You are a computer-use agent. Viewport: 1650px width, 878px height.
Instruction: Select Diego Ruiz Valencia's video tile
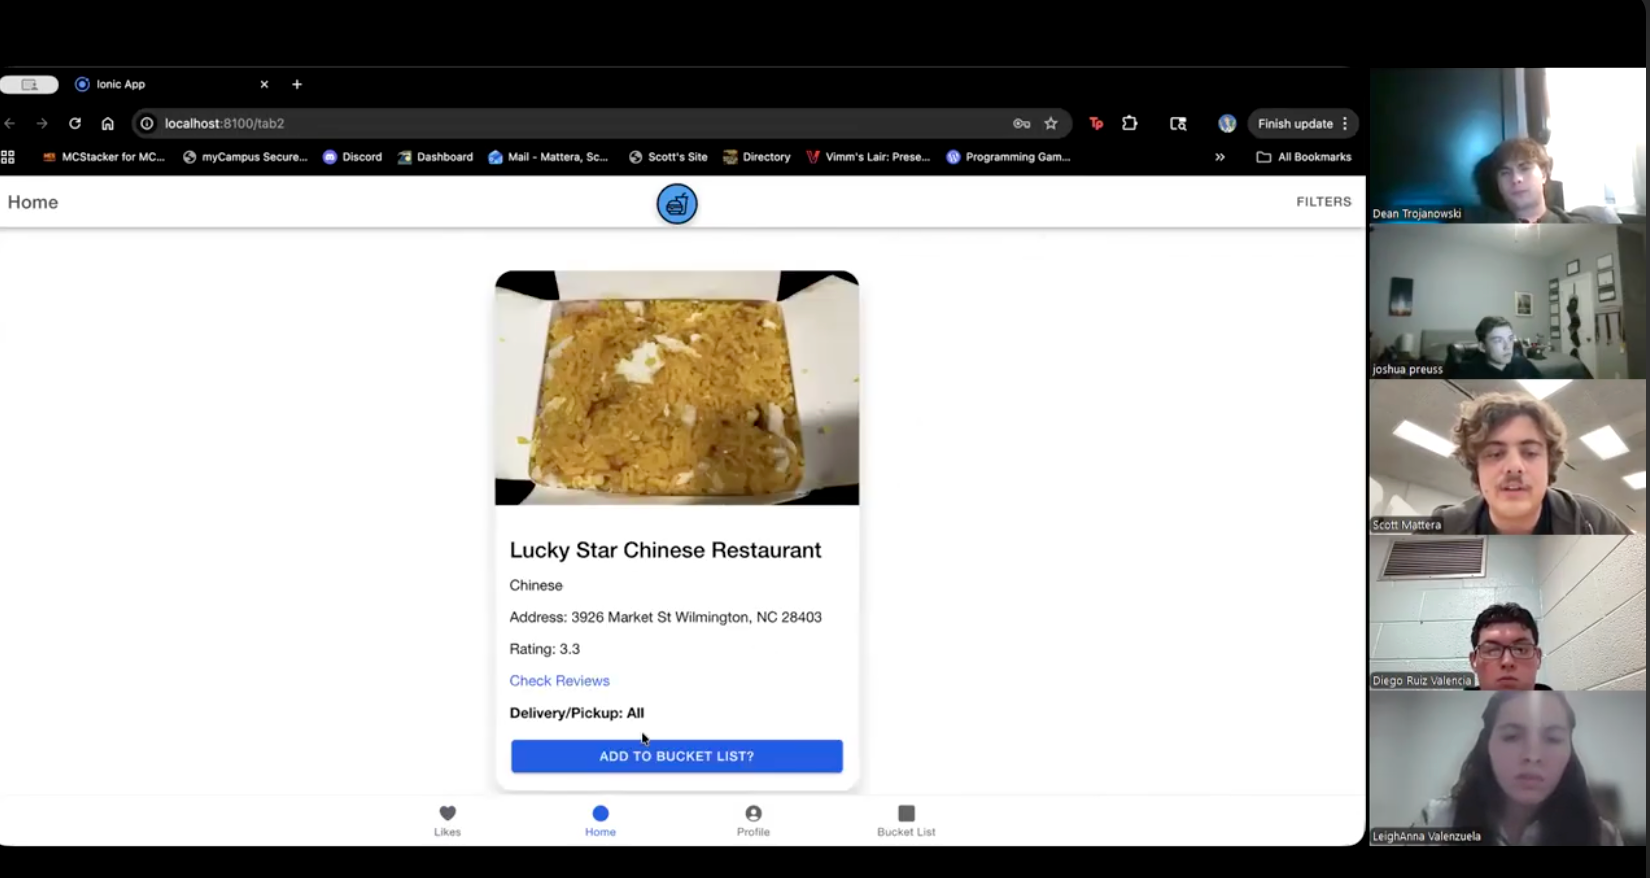tap(1507, 613)
